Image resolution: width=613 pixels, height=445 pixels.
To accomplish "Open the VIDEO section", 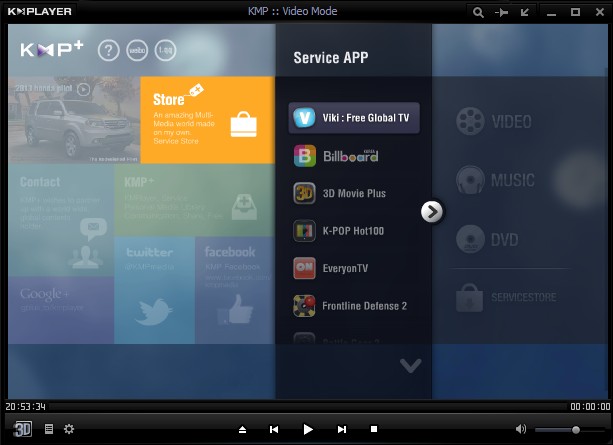I will coord(494,121).
